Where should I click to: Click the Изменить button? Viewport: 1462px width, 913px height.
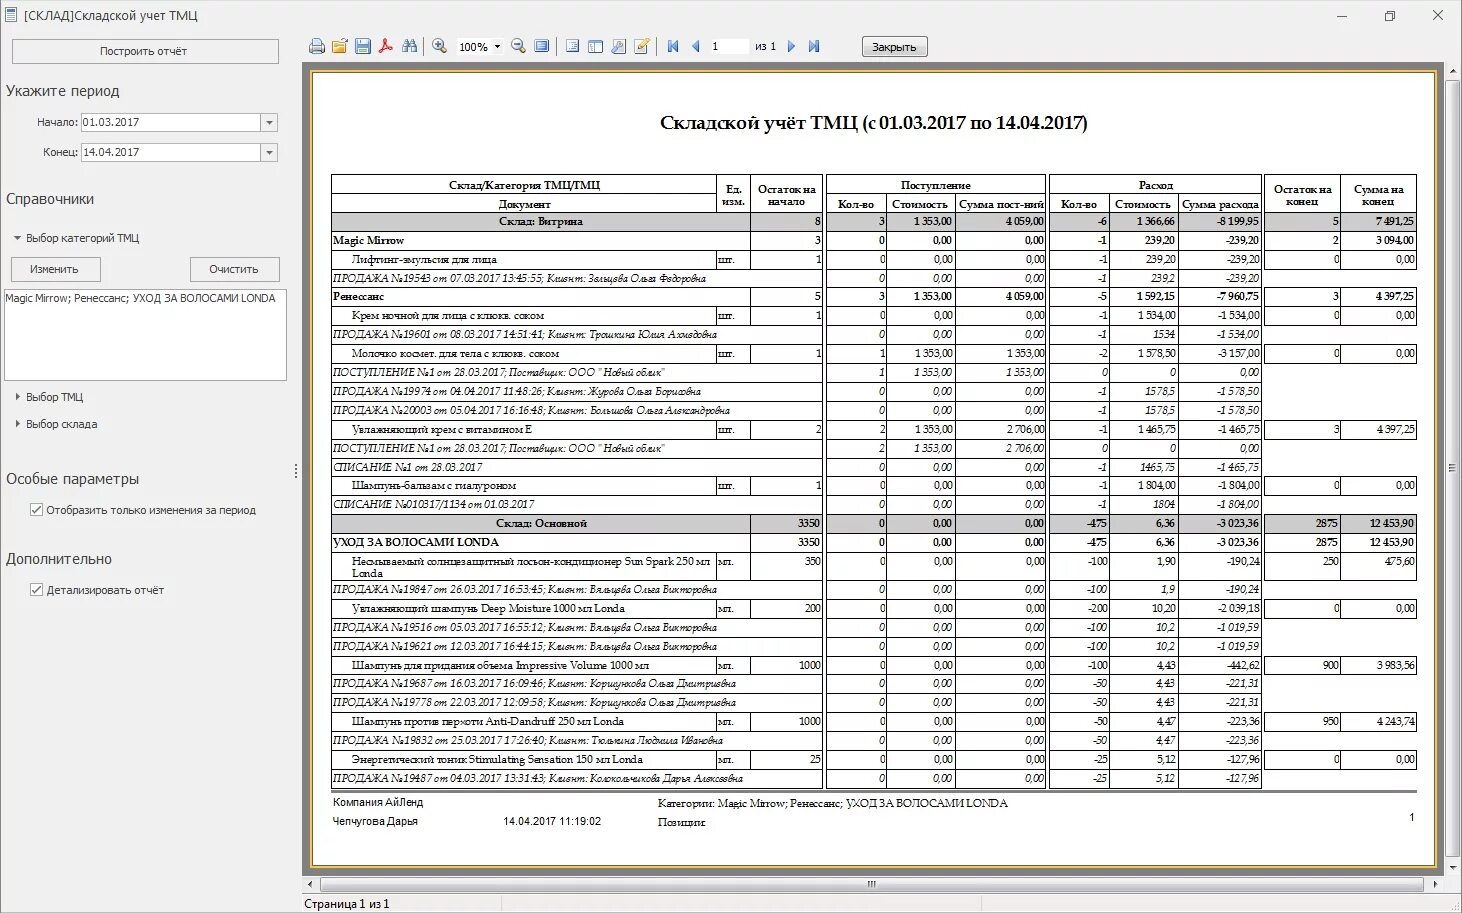pyautogui.click(x=54, y=269)
